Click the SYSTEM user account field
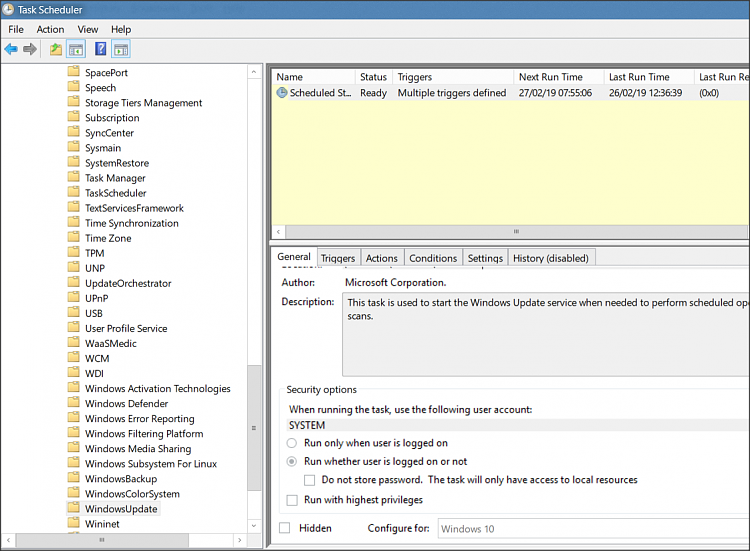Screen dimensions: 750x551 518,425
